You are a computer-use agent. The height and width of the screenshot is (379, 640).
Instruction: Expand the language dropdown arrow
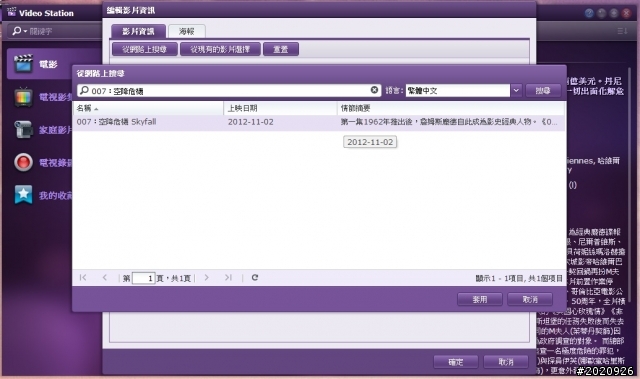[x=516, y=91]
